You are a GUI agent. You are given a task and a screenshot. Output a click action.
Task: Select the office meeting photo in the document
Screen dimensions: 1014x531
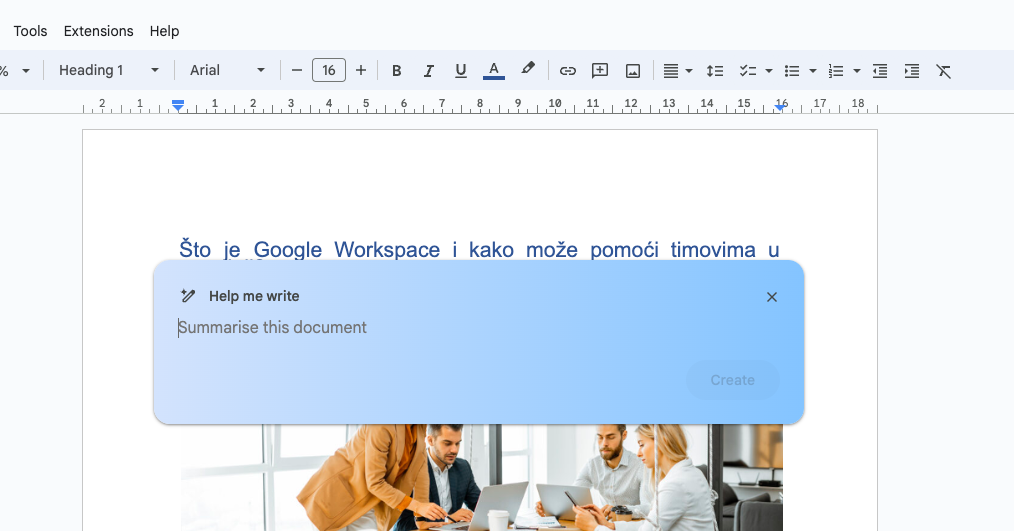(x=482, y=477)
